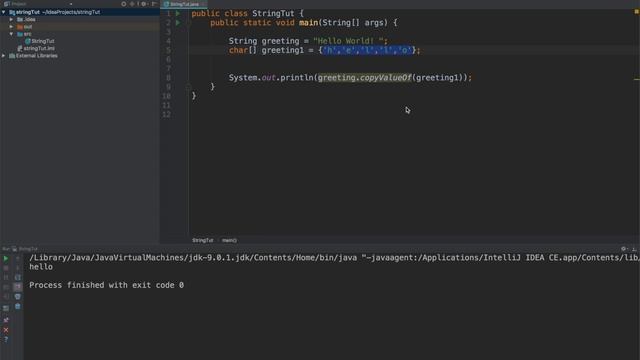The height and width of the screenshot is (360, 640).
Task: Switch to the StringTut.java editor tab
Action: tap(183, 4)
